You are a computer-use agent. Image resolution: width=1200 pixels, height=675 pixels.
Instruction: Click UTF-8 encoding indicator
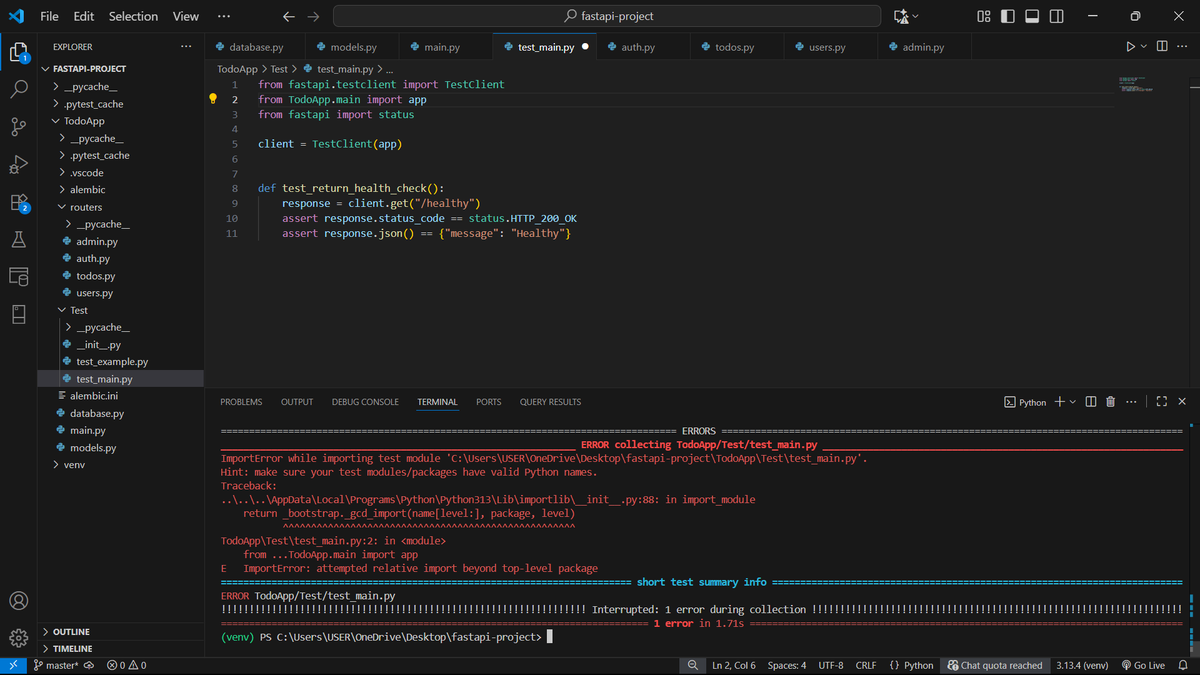tap(831, 665)
